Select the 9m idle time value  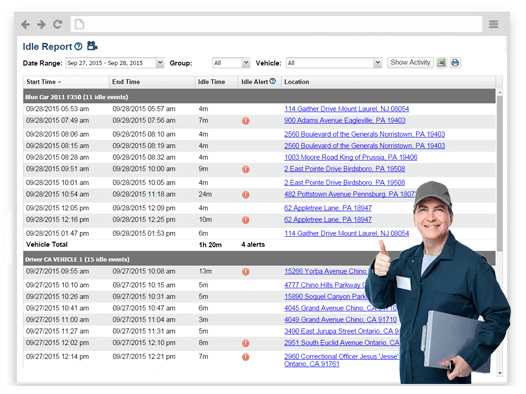[203, 169]
